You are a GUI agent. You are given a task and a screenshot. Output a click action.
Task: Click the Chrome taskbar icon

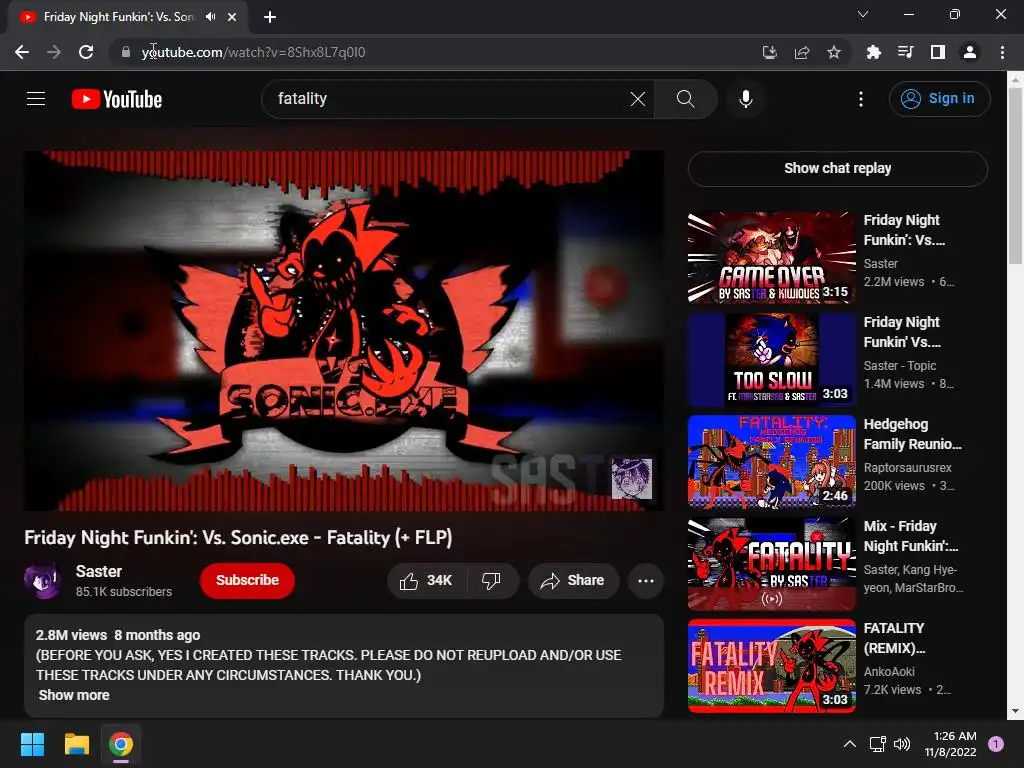click(x=121, y=744)
